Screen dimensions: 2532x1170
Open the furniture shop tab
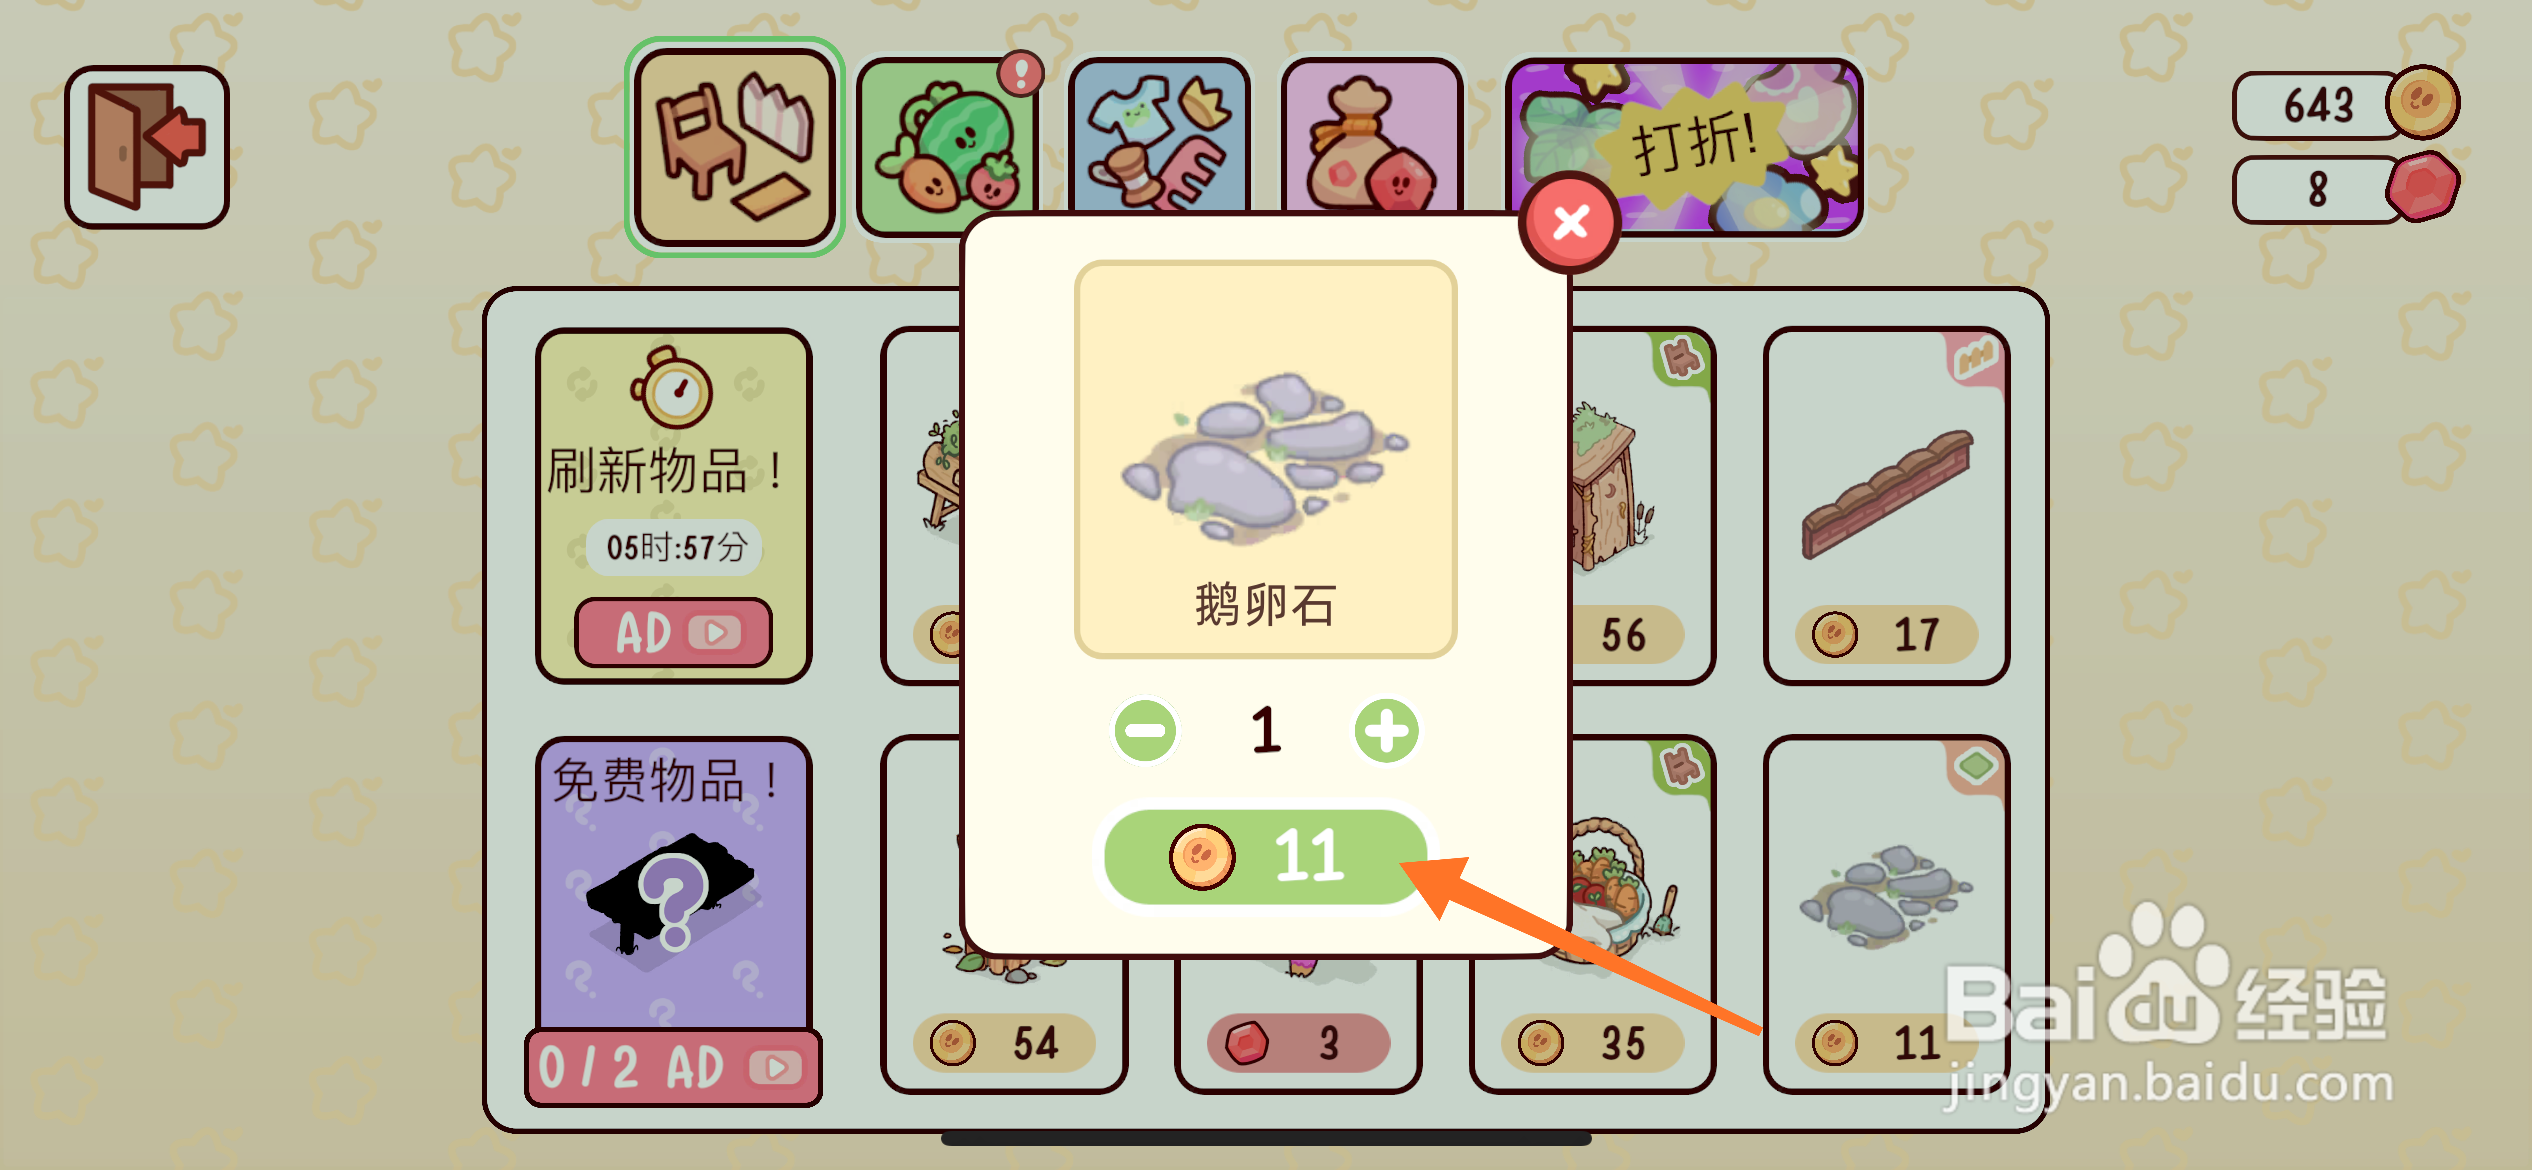(735, 147)
